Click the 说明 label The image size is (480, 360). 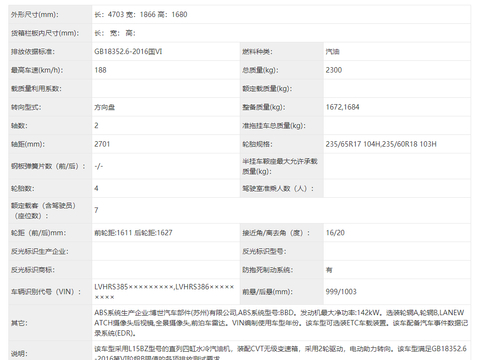point(19,354)
